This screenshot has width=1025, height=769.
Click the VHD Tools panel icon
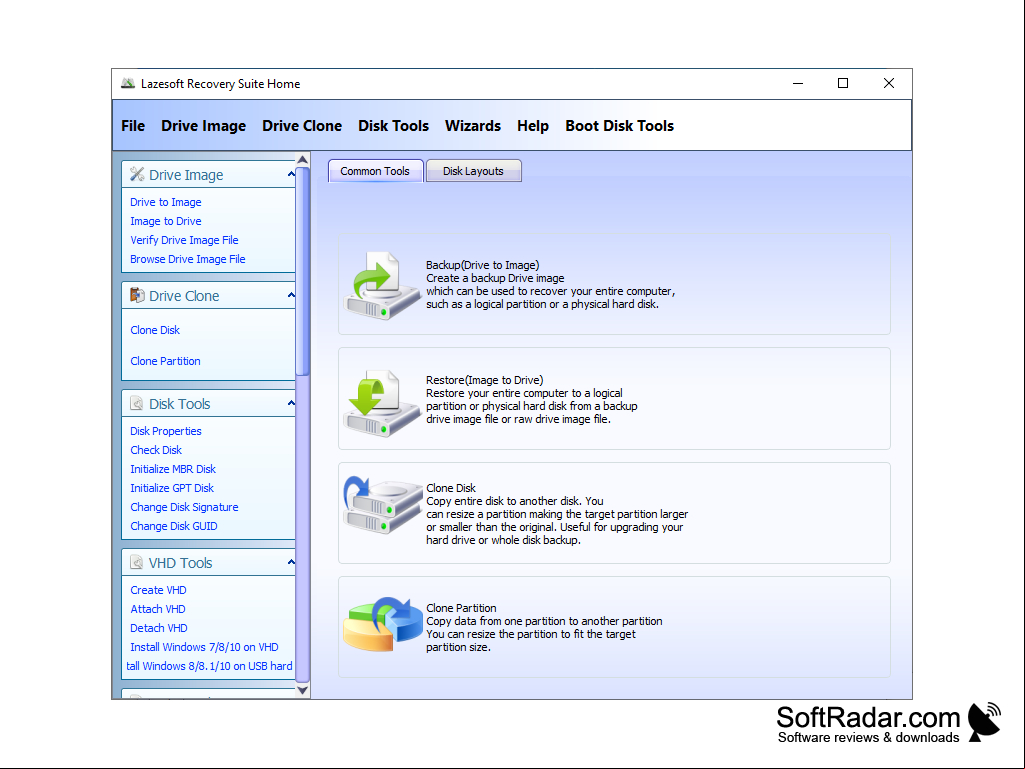137,562
